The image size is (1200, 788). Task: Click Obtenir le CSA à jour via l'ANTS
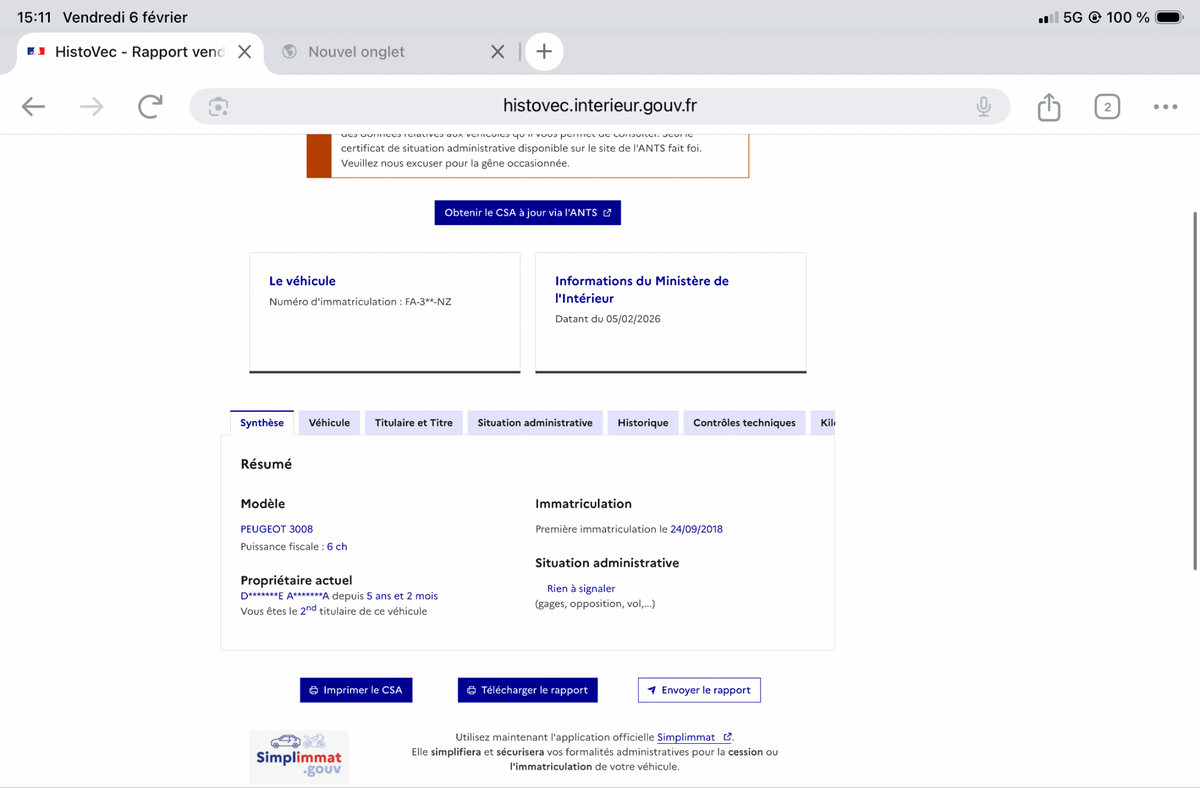click(527, 213)
